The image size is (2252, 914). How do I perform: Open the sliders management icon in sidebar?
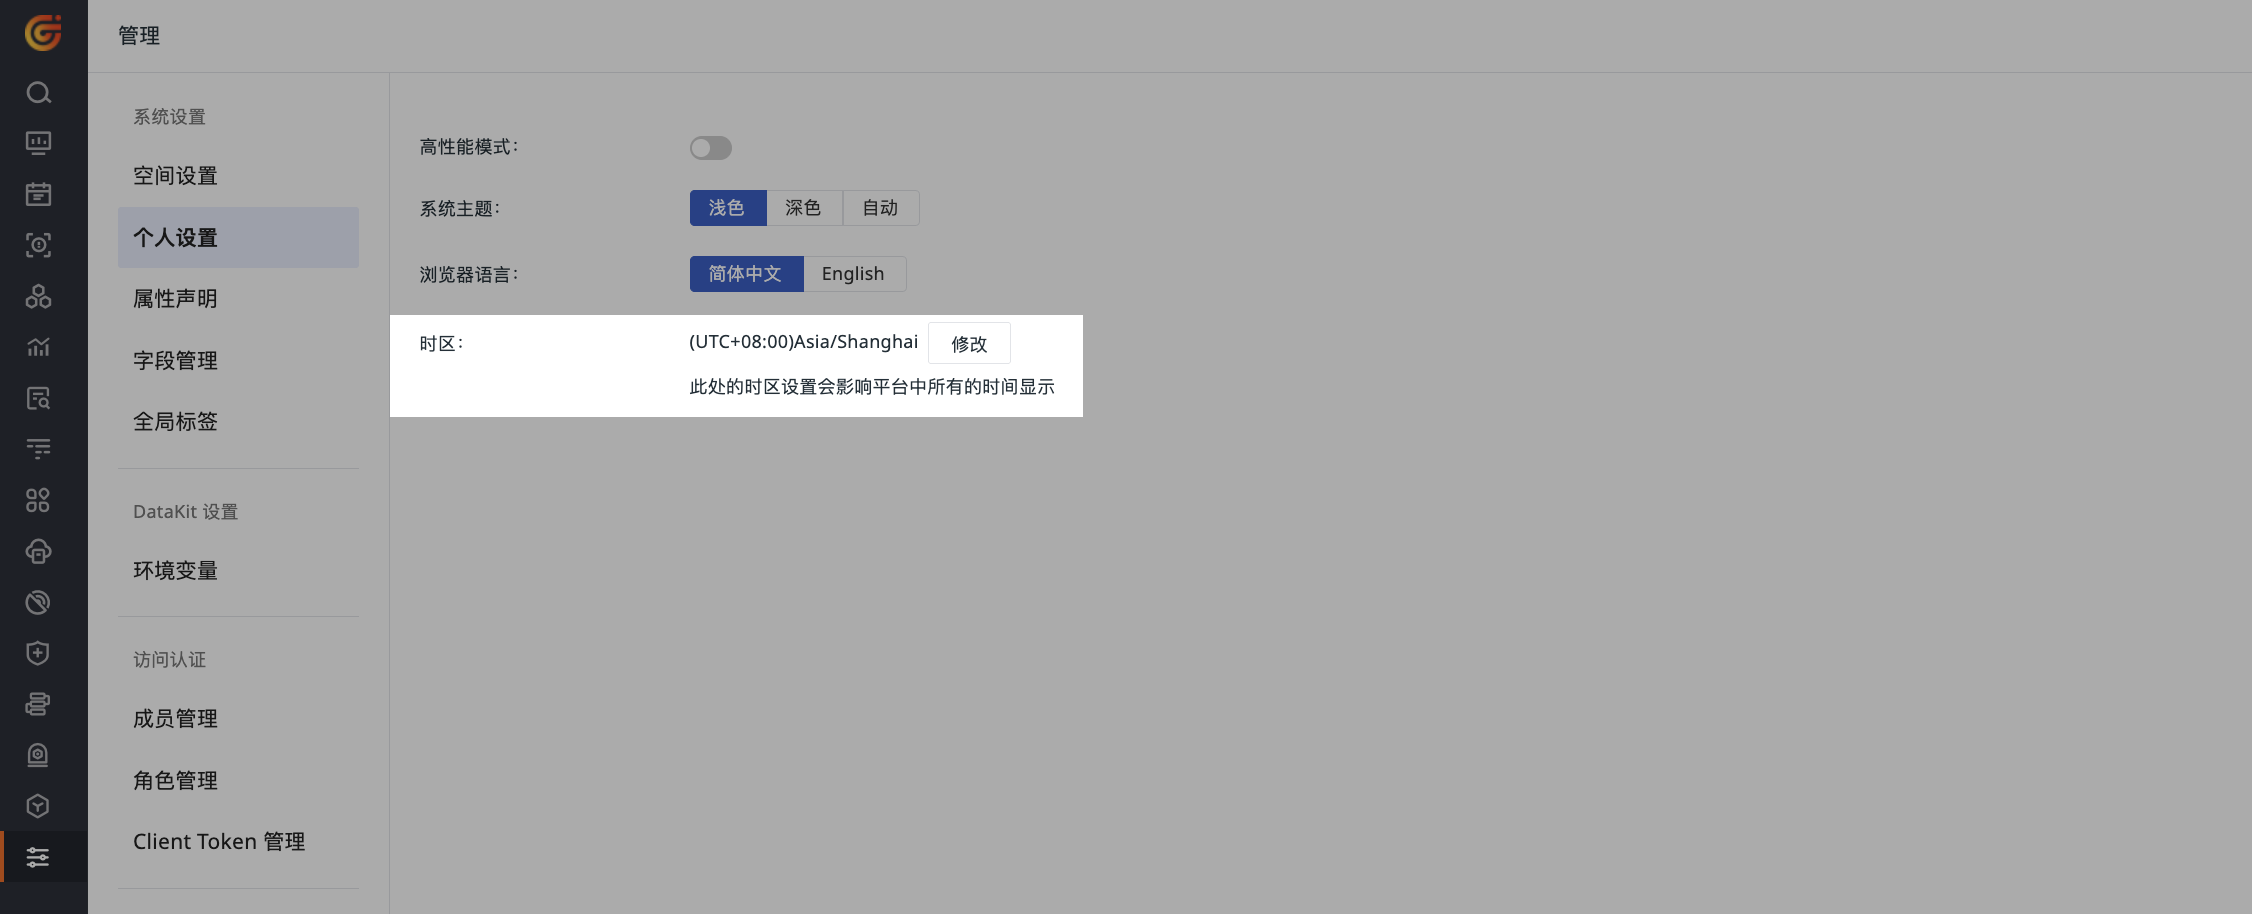click(x=38, y=857)
